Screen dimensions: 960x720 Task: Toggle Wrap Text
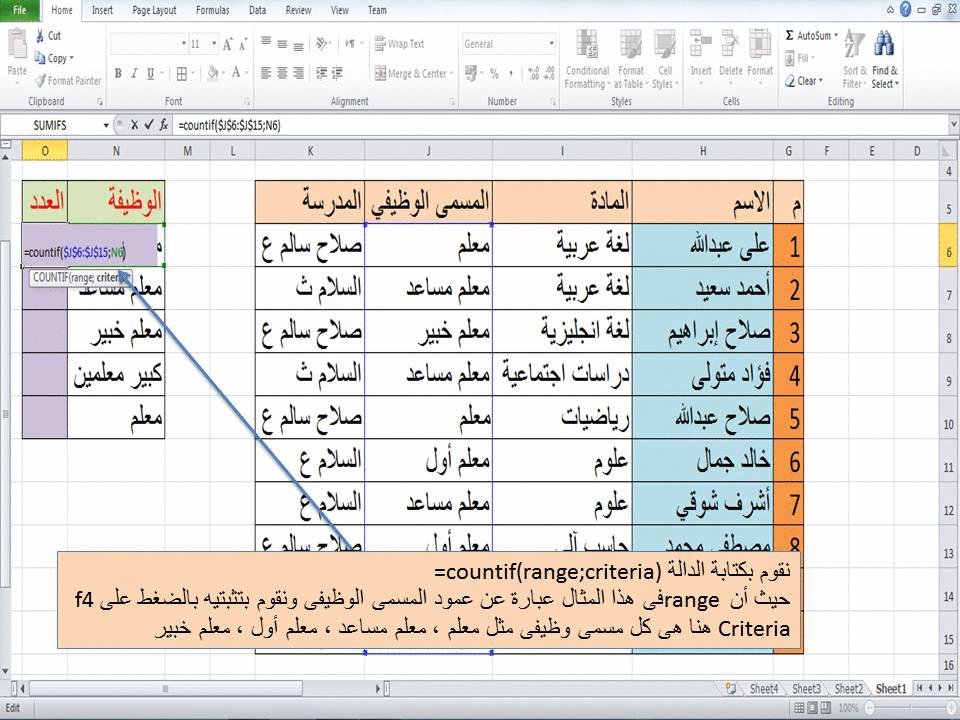click(399, 43)
